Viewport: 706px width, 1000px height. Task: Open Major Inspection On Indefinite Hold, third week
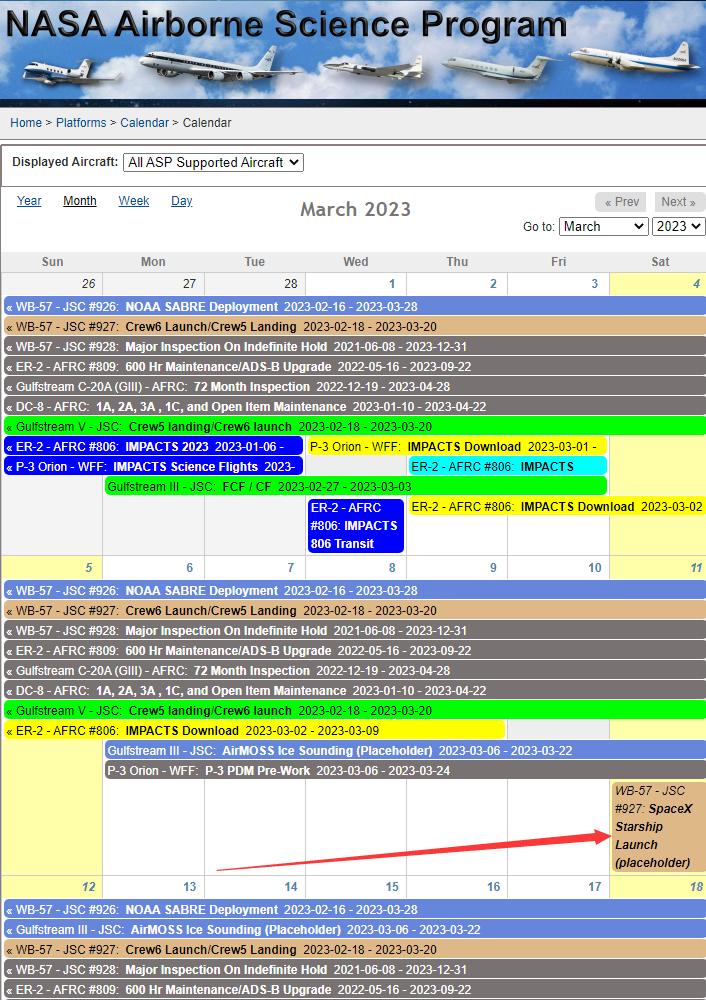click(x=355, y=969)
